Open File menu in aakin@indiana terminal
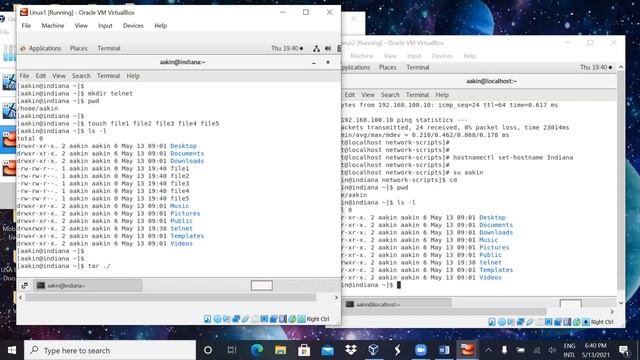This screenshot has width=640, height=360. click(24, 76)
